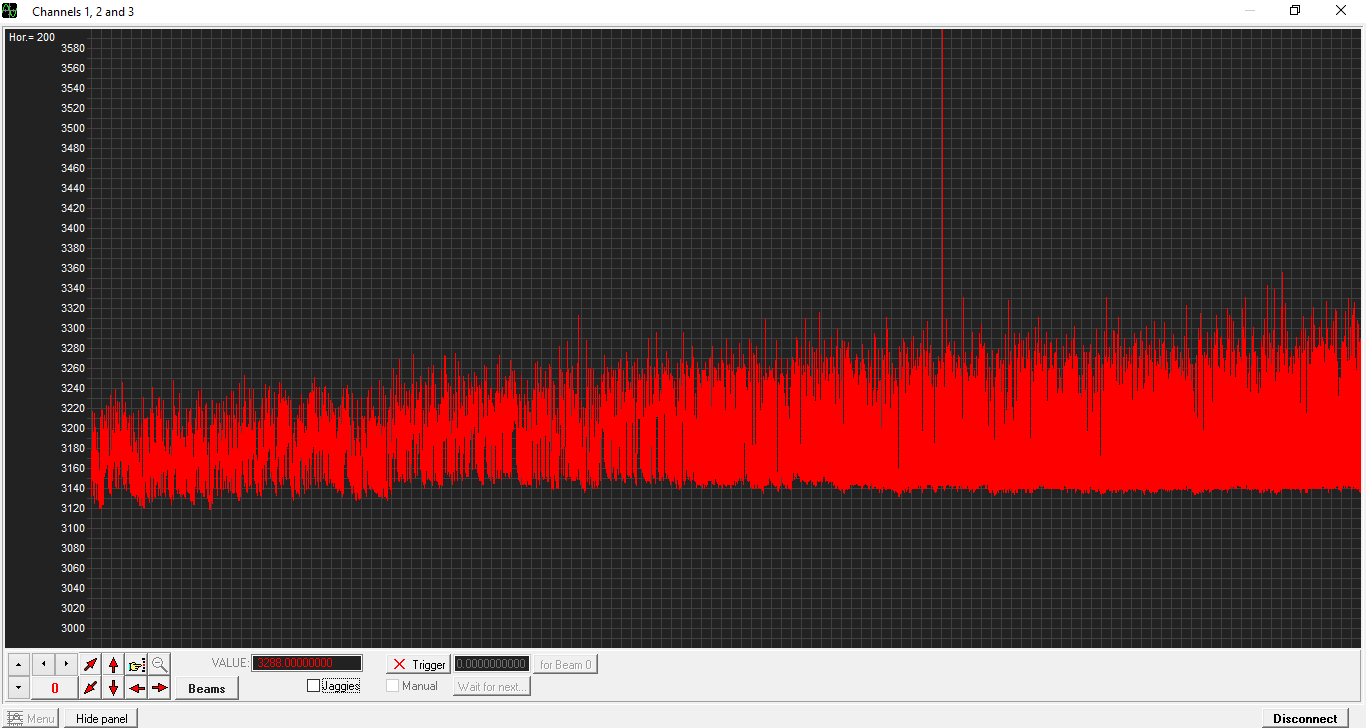The height and width of the screenshot is (728, 1366).
Task: Click the diagonal down-left red arrow button
Action: click(91, 688)
